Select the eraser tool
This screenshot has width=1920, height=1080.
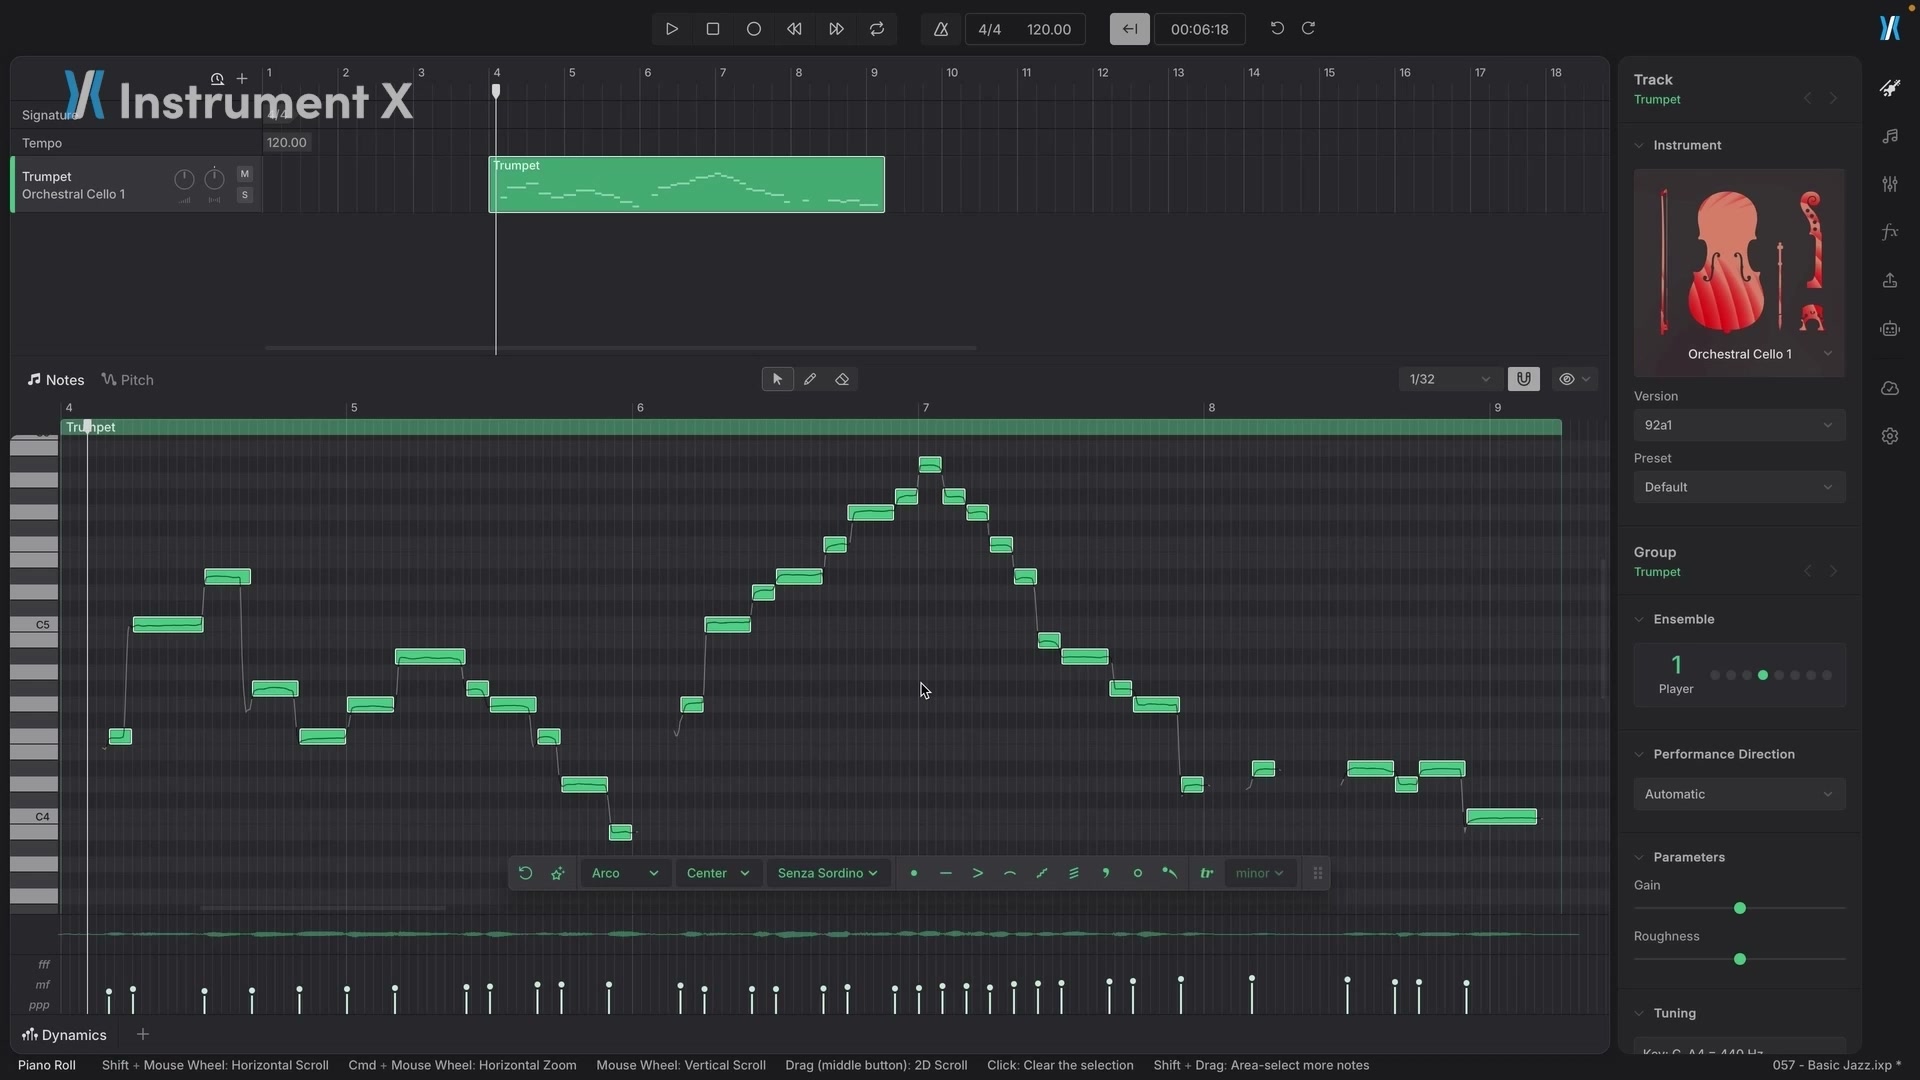pyautogui.click(x=842, y=380)
